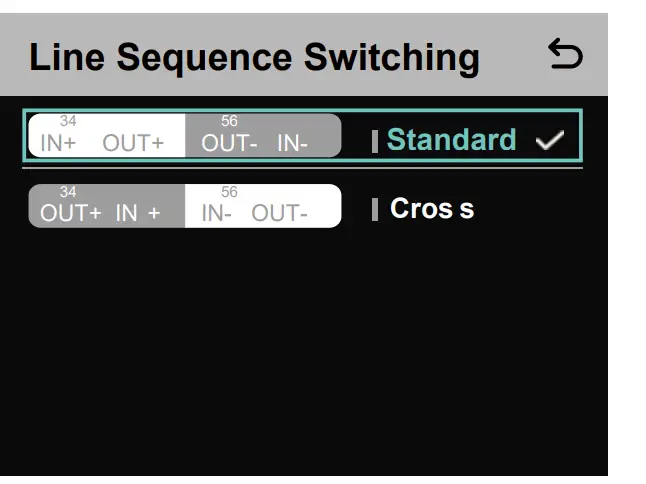646x484 pixels.
Task: Click the checkmark next to Standard
Action: [x=549, y=141]
